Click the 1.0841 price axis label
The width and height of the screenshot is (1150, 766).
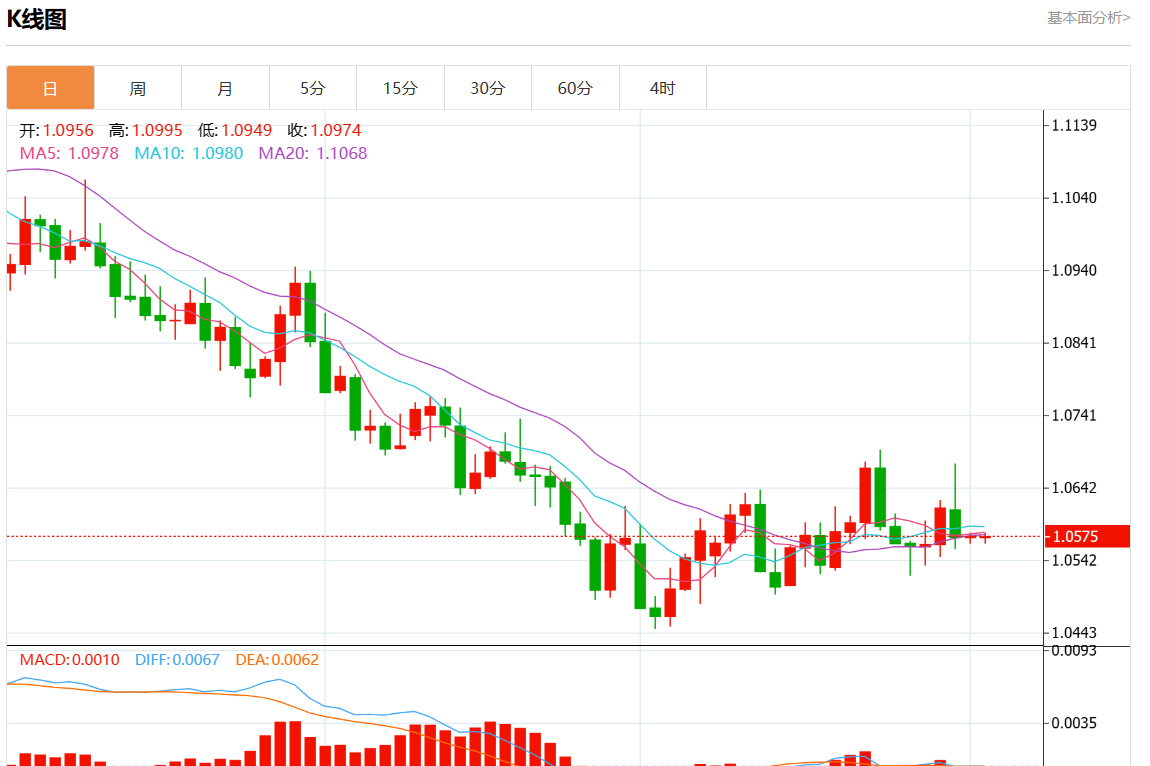[x=1074, y=343]
